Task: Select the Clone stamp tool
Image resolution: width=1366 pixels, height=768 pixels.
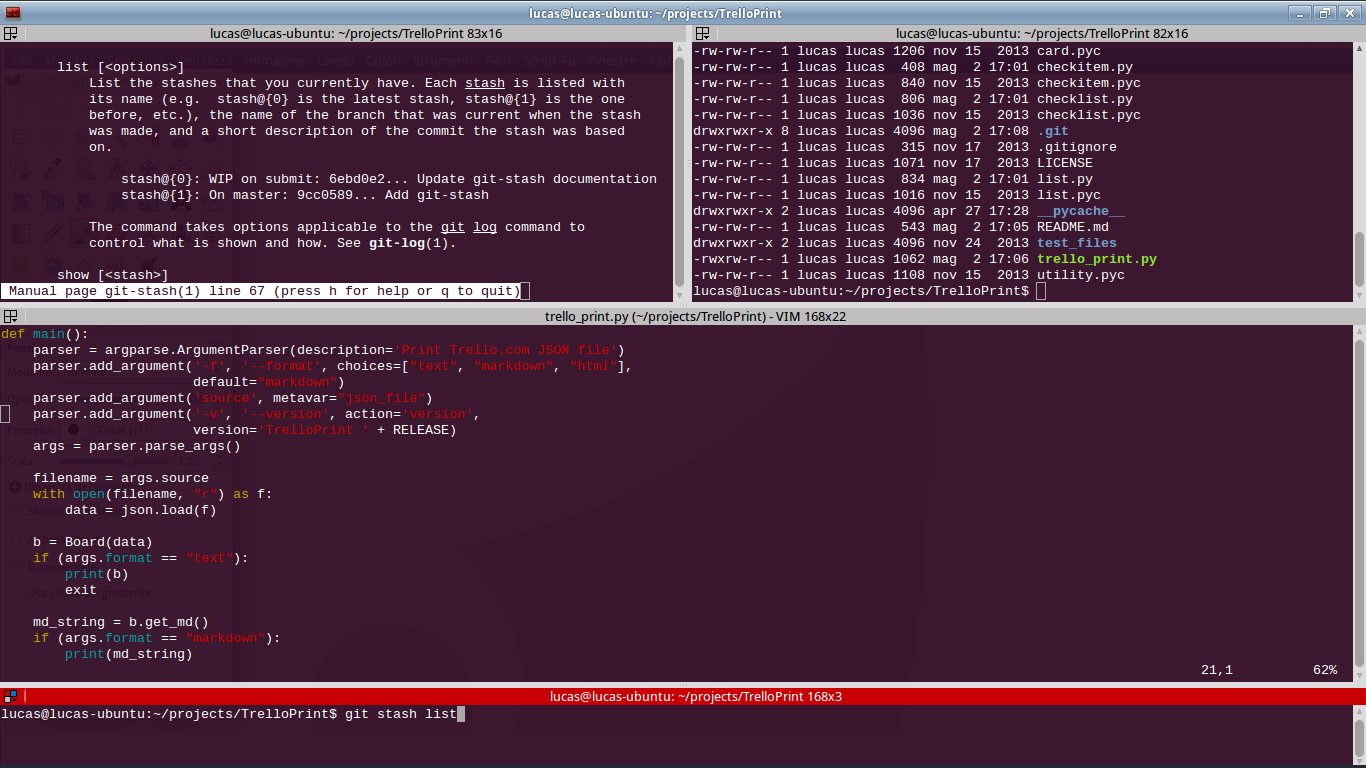Action: (51, 264)
